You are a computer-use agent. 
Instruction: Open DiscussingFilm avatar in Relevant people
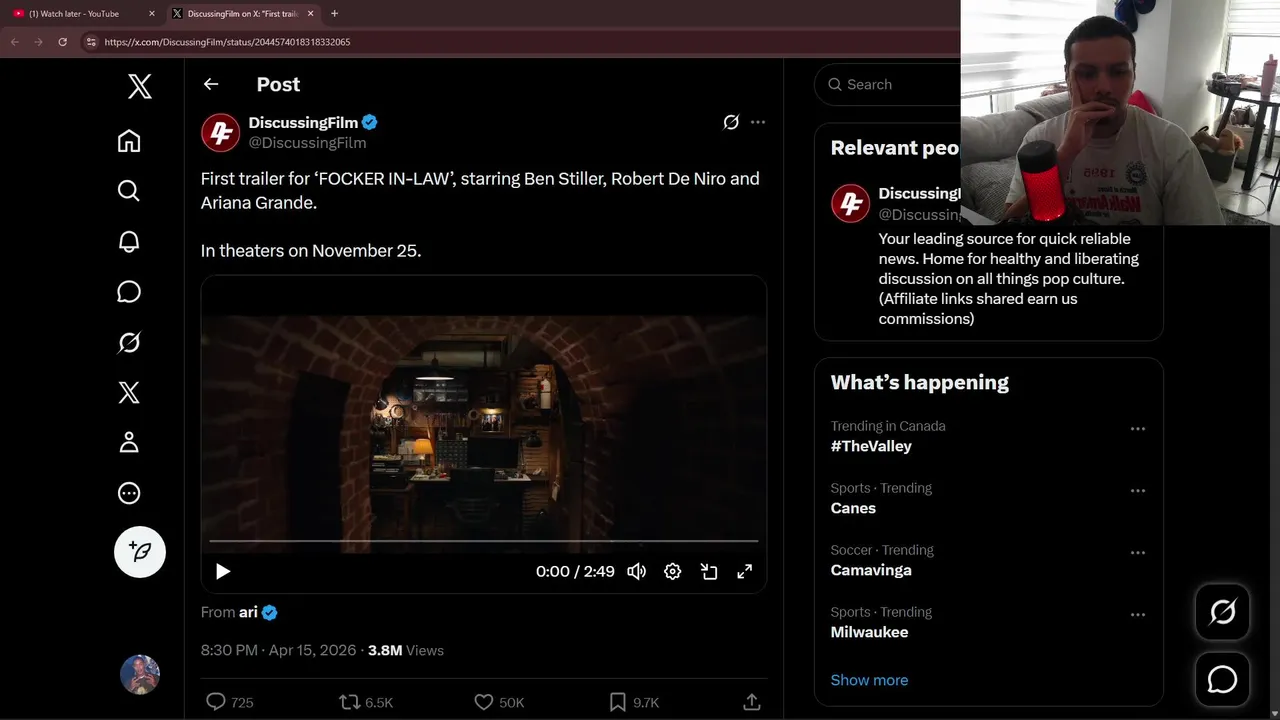point(850,203)
